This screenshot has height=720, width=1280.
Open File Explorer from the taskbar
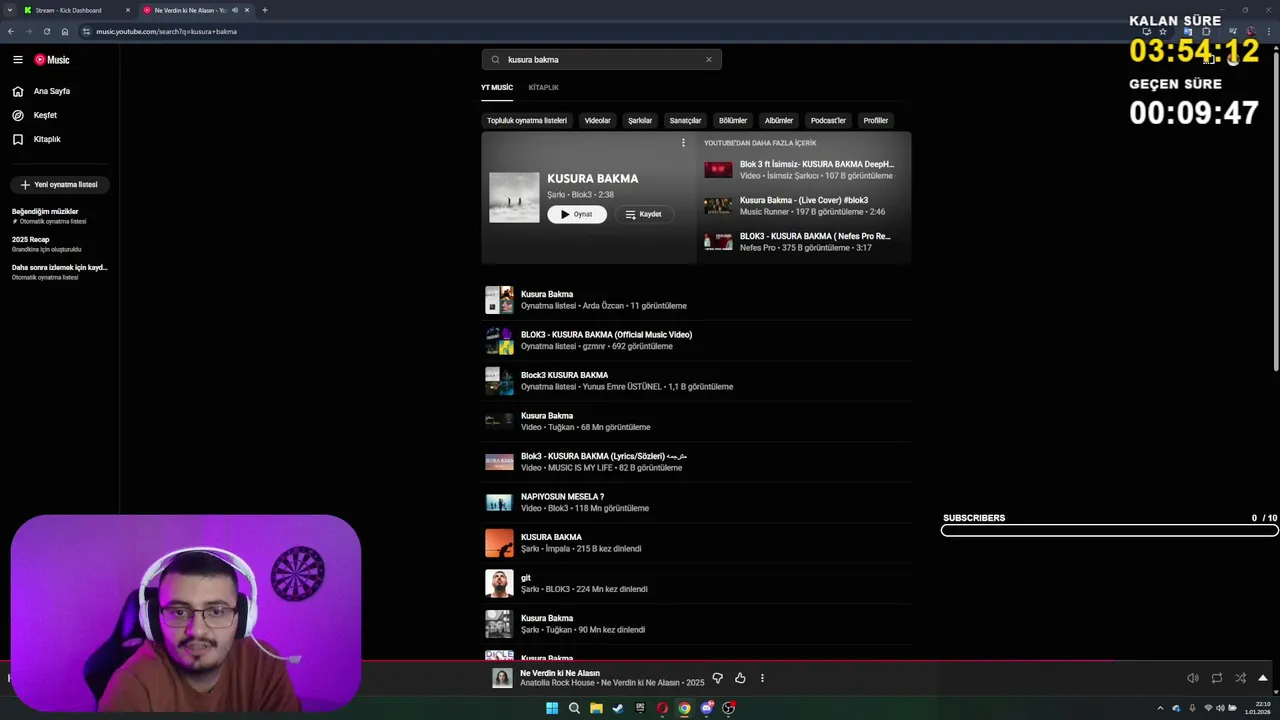[x=596, y=708]
